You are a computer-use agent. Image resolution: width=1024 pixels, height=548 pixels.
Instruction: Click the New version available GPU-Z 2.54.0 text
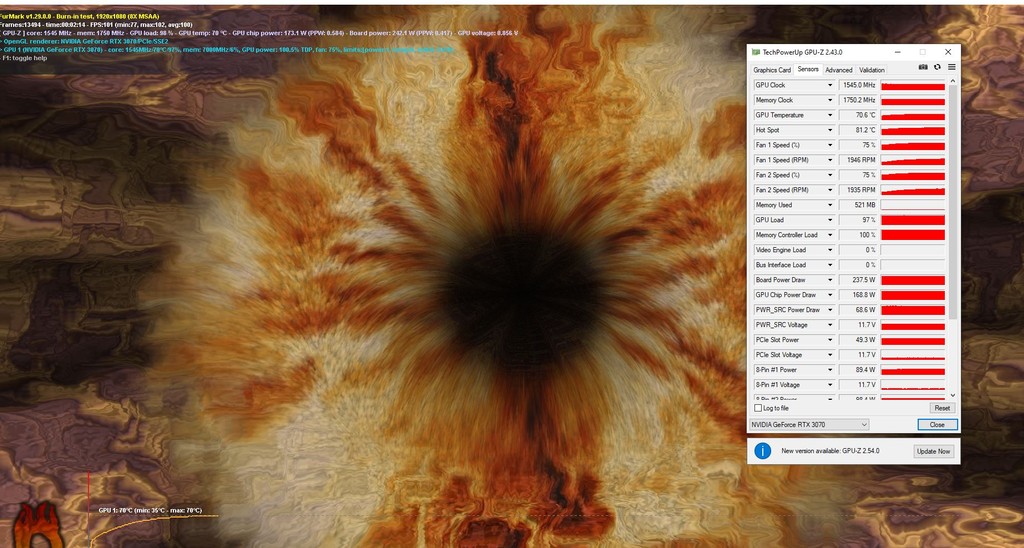click(x=830, y=451)
